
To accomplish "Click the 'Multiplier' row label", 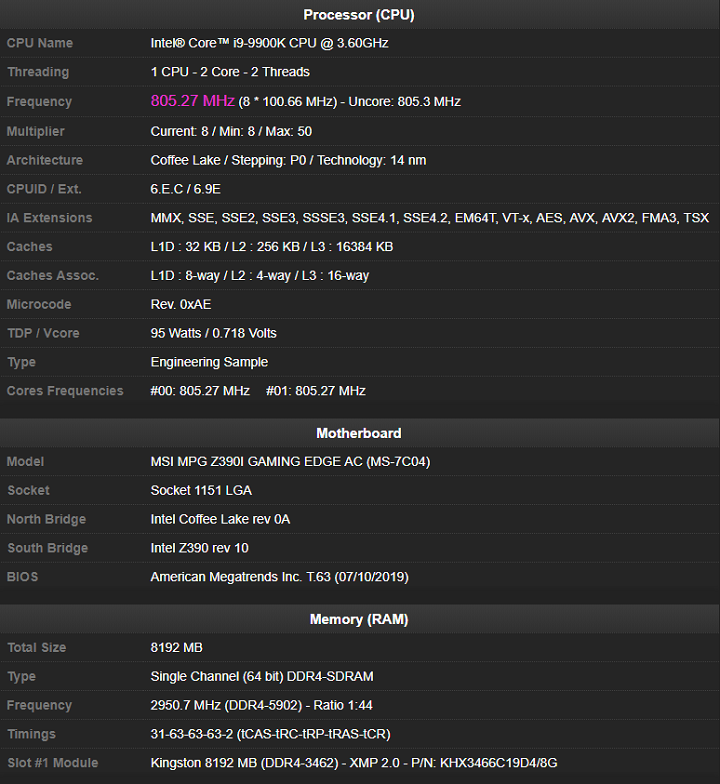I will pyautogui.click(x=36, y=132).
